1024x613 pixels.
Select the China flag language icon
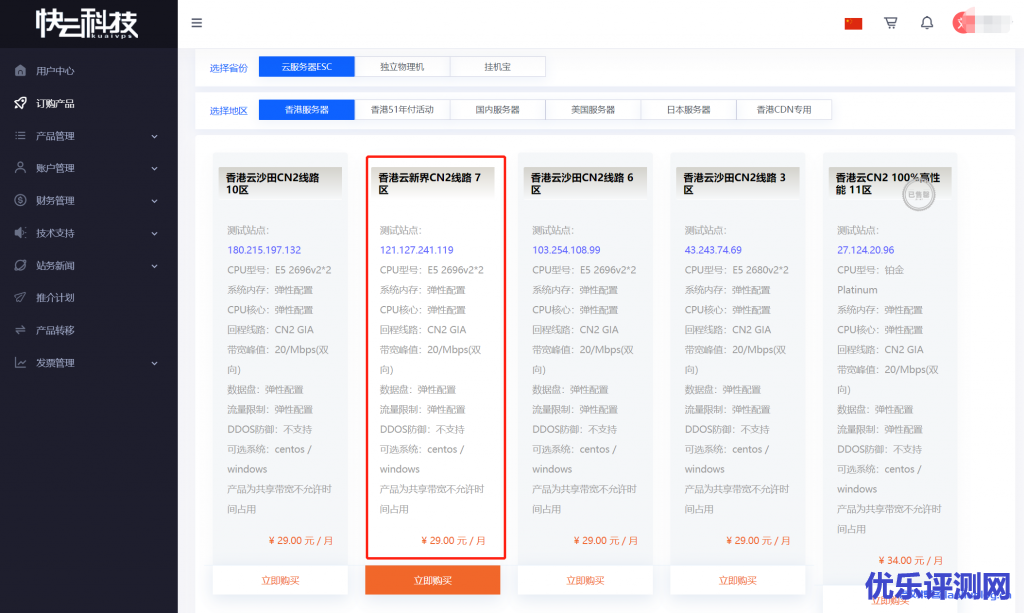[x=853, y=23]
